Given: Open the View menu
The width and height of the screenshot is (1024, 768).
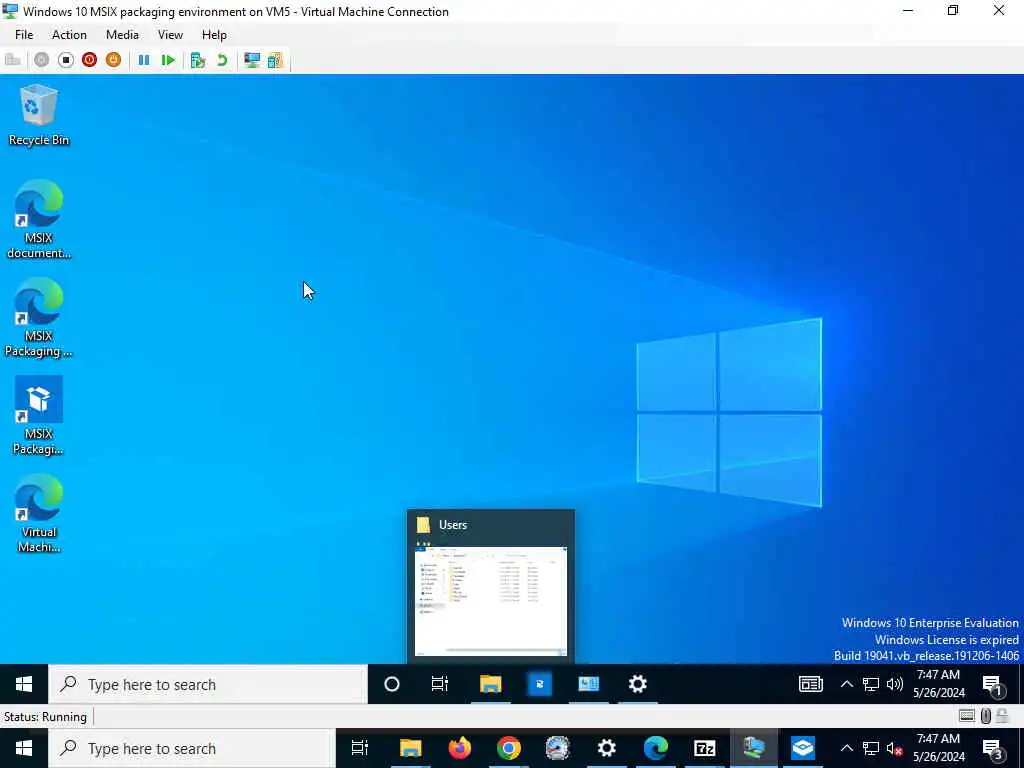Looking at the screenshot, I should (170, 35).
